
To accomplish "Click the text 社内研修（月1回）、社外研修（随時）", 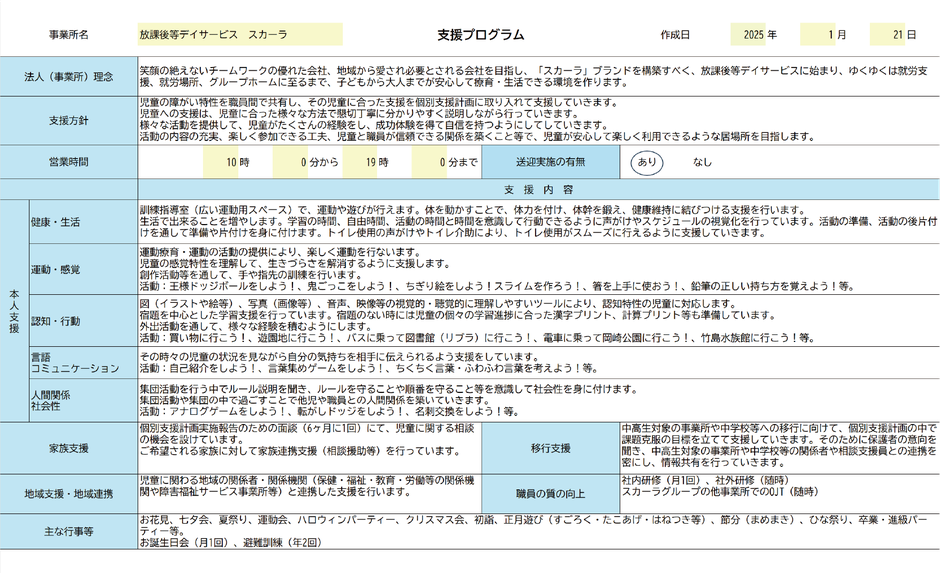I will pos(705,481).
